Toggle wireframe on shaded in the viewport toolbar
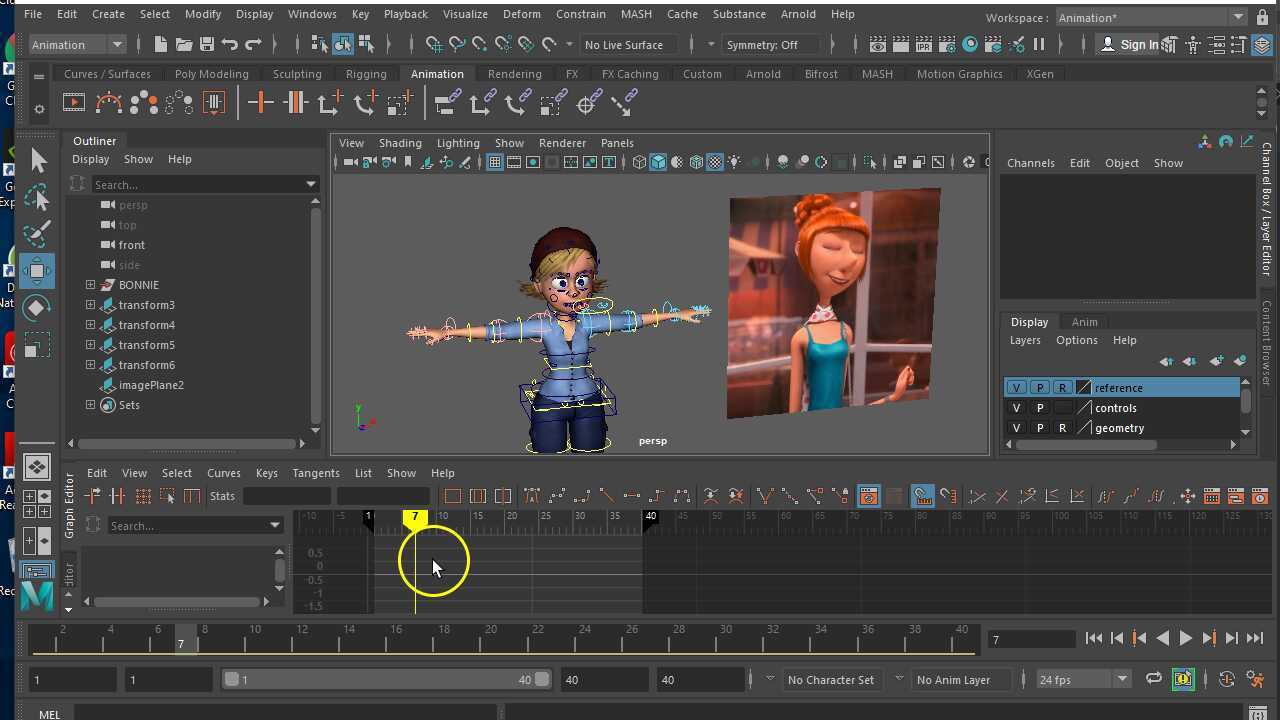Screen dimensions: 1280x720 696,162
